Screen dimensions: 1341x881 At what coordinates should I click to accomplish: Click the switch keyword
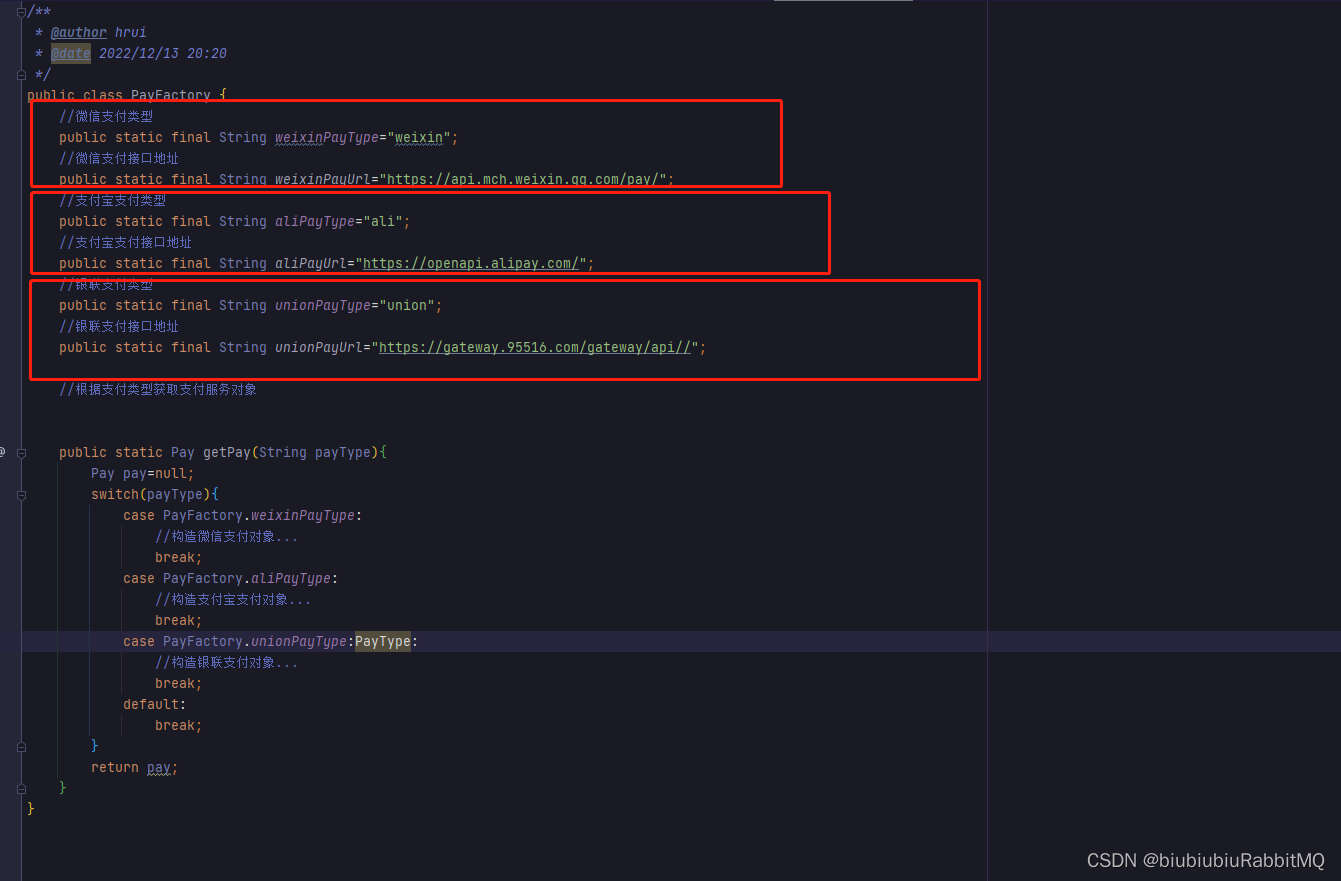pos(115,495)
